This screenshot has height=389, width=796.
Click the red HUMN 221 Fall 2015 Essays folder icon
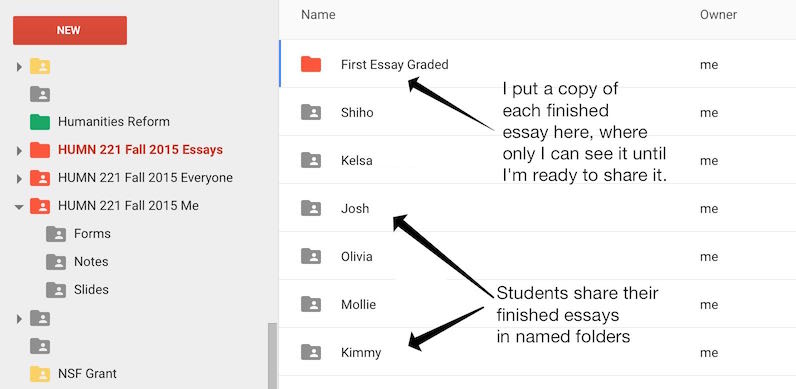(x=40, y=150)
